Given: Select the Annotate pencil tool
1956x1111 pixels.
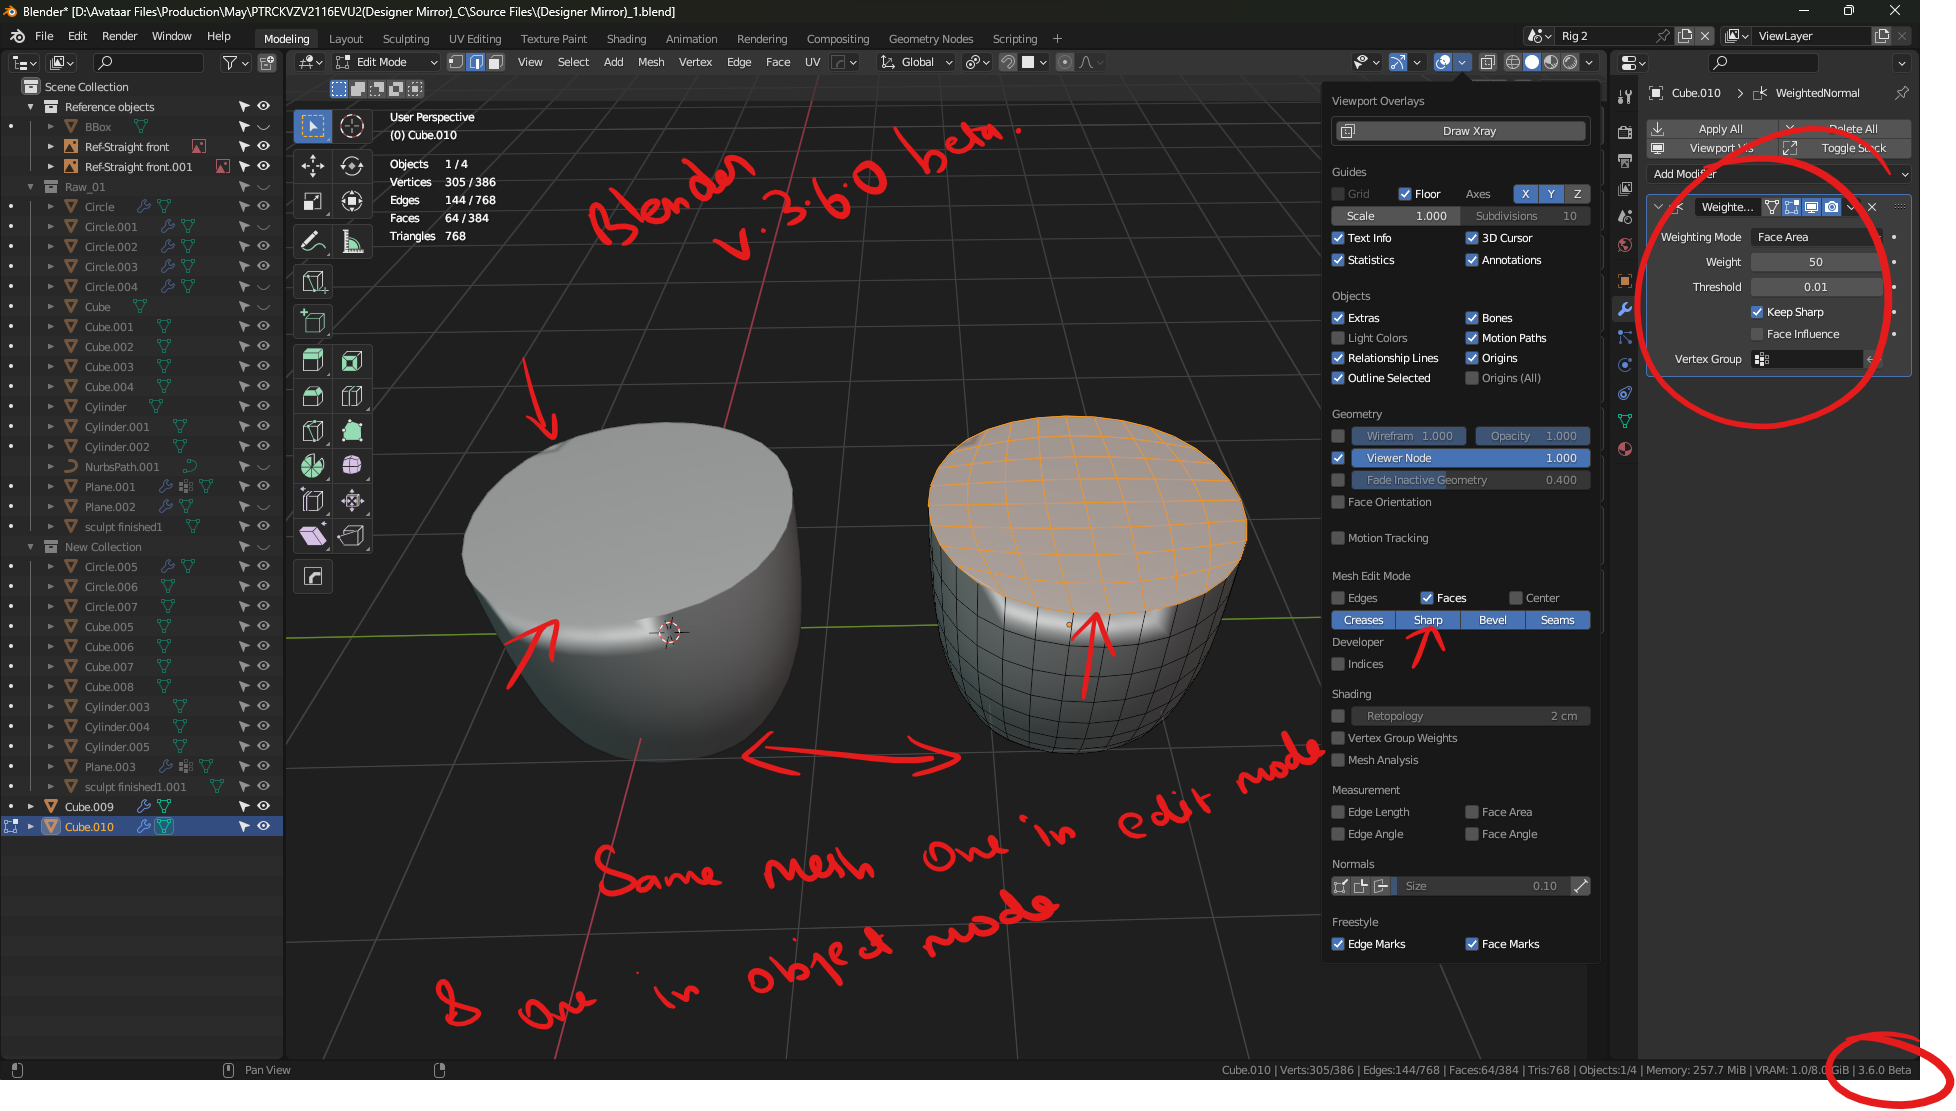Looking at the screenshot, I should coord(313,241).
